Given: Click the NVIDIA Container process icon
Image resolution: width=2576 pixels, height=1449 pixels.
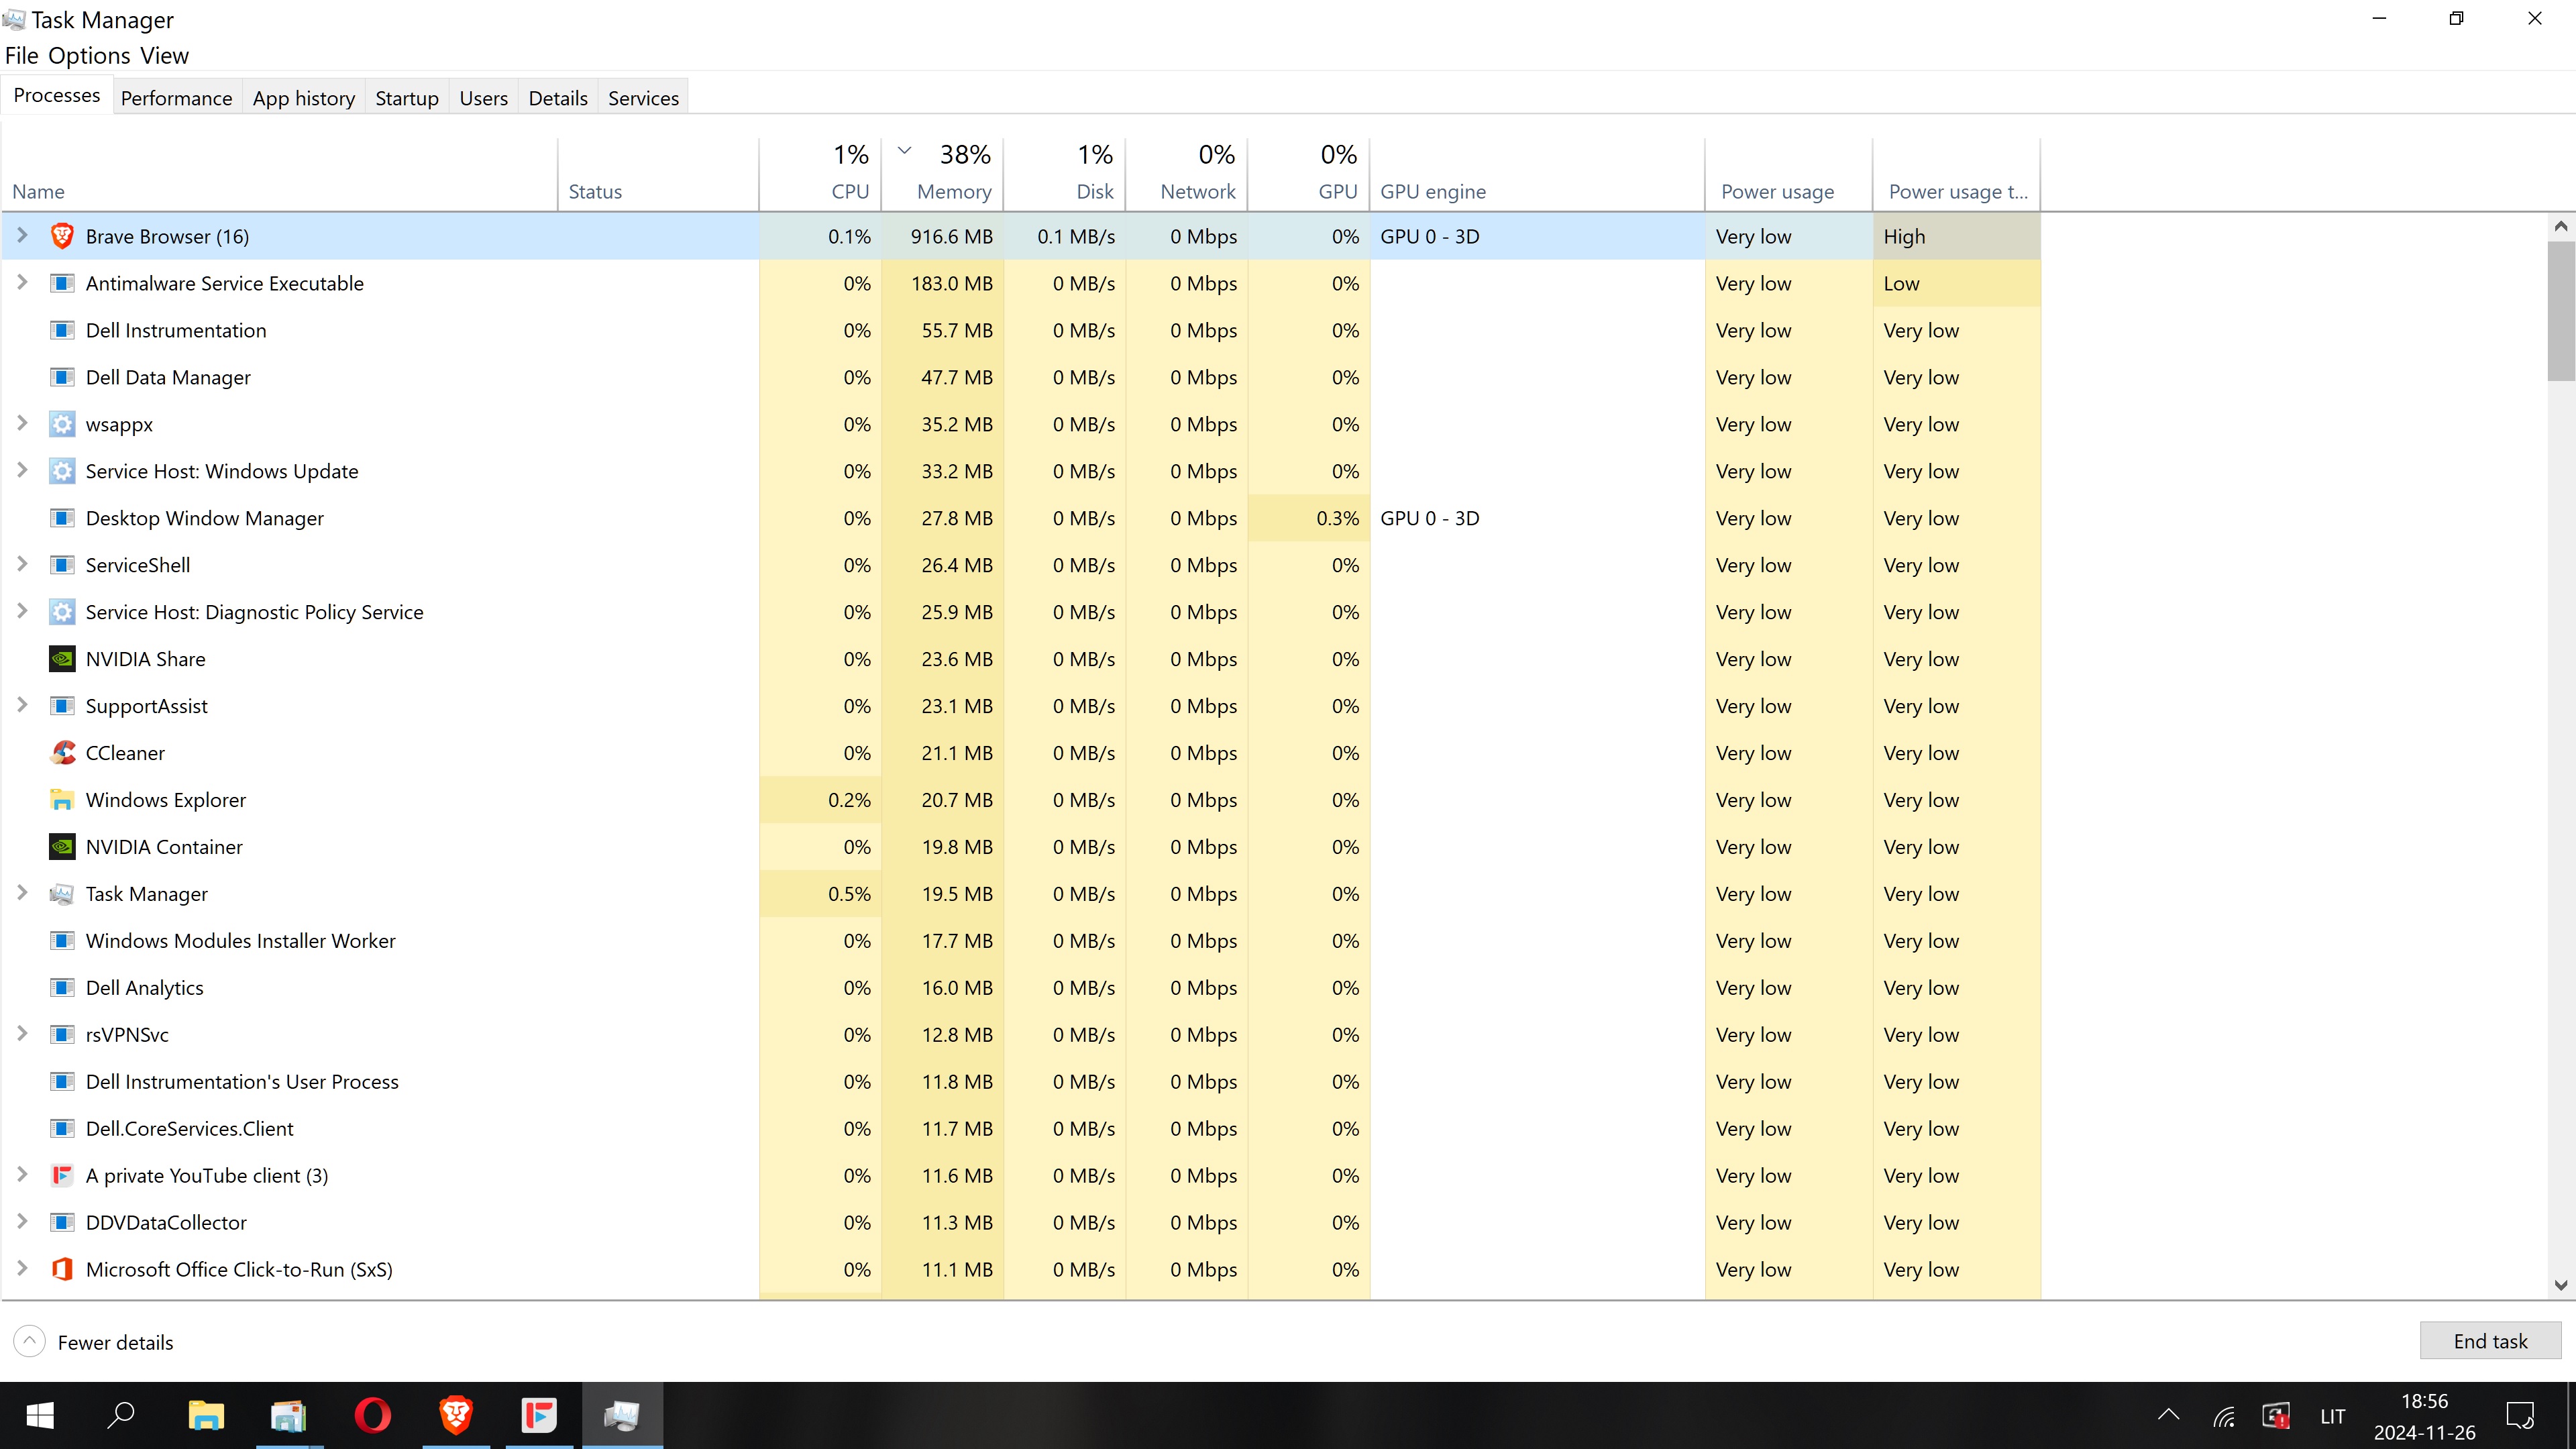Looking at the screenshot, I should pos(62,847).
